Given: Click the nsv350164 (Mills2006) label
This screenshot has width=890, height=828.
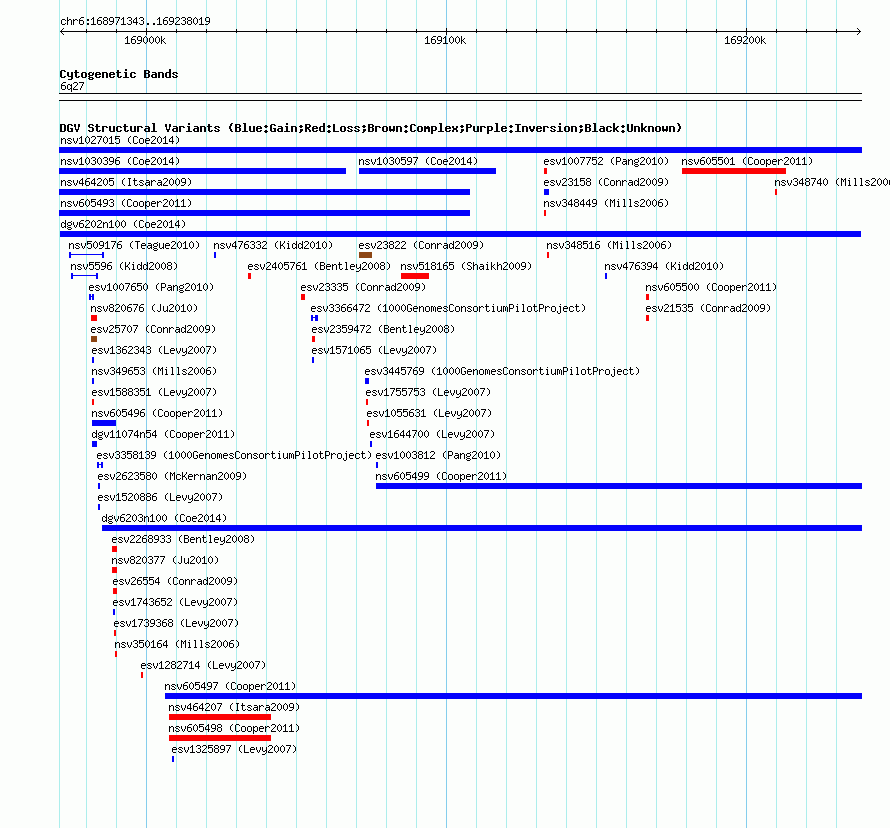Looking at the screenshot, I should point(178,644).
